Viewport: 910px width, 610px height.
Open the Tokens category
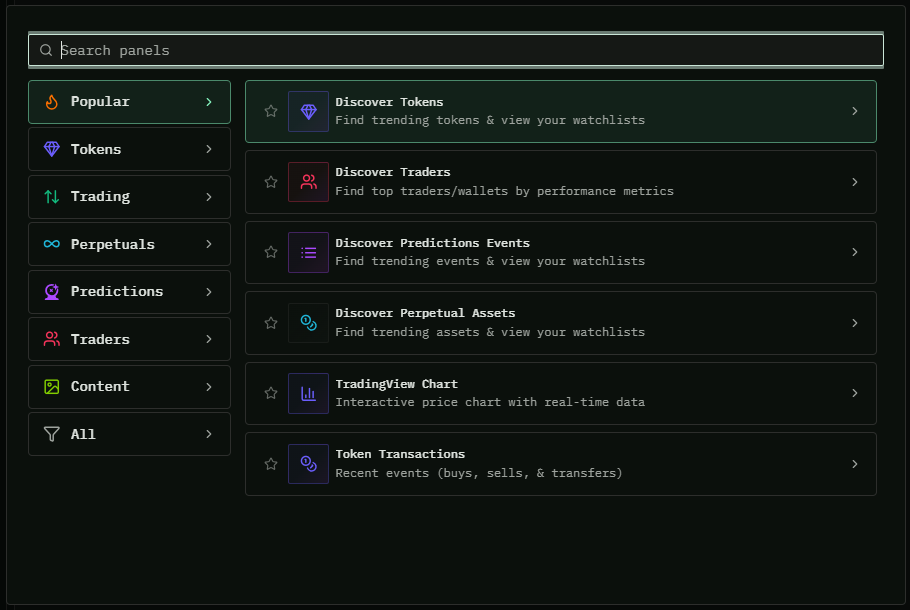pos(129,149)
